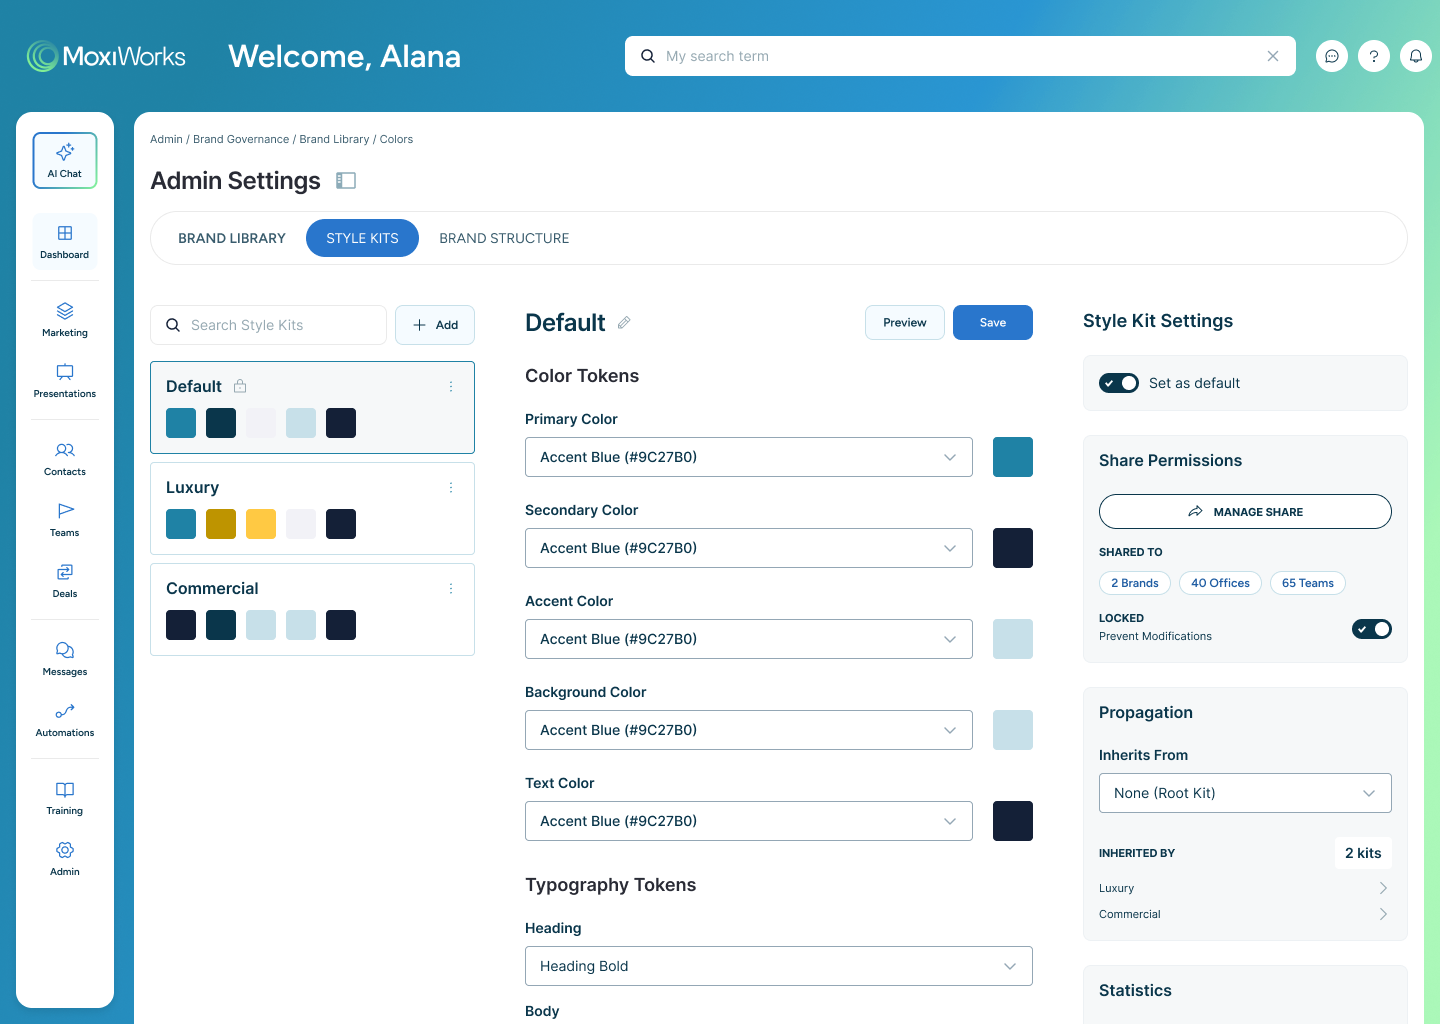1440x1024 pixels.
Task: Open Text Color dropdown
Action: (x=749, y=821)
